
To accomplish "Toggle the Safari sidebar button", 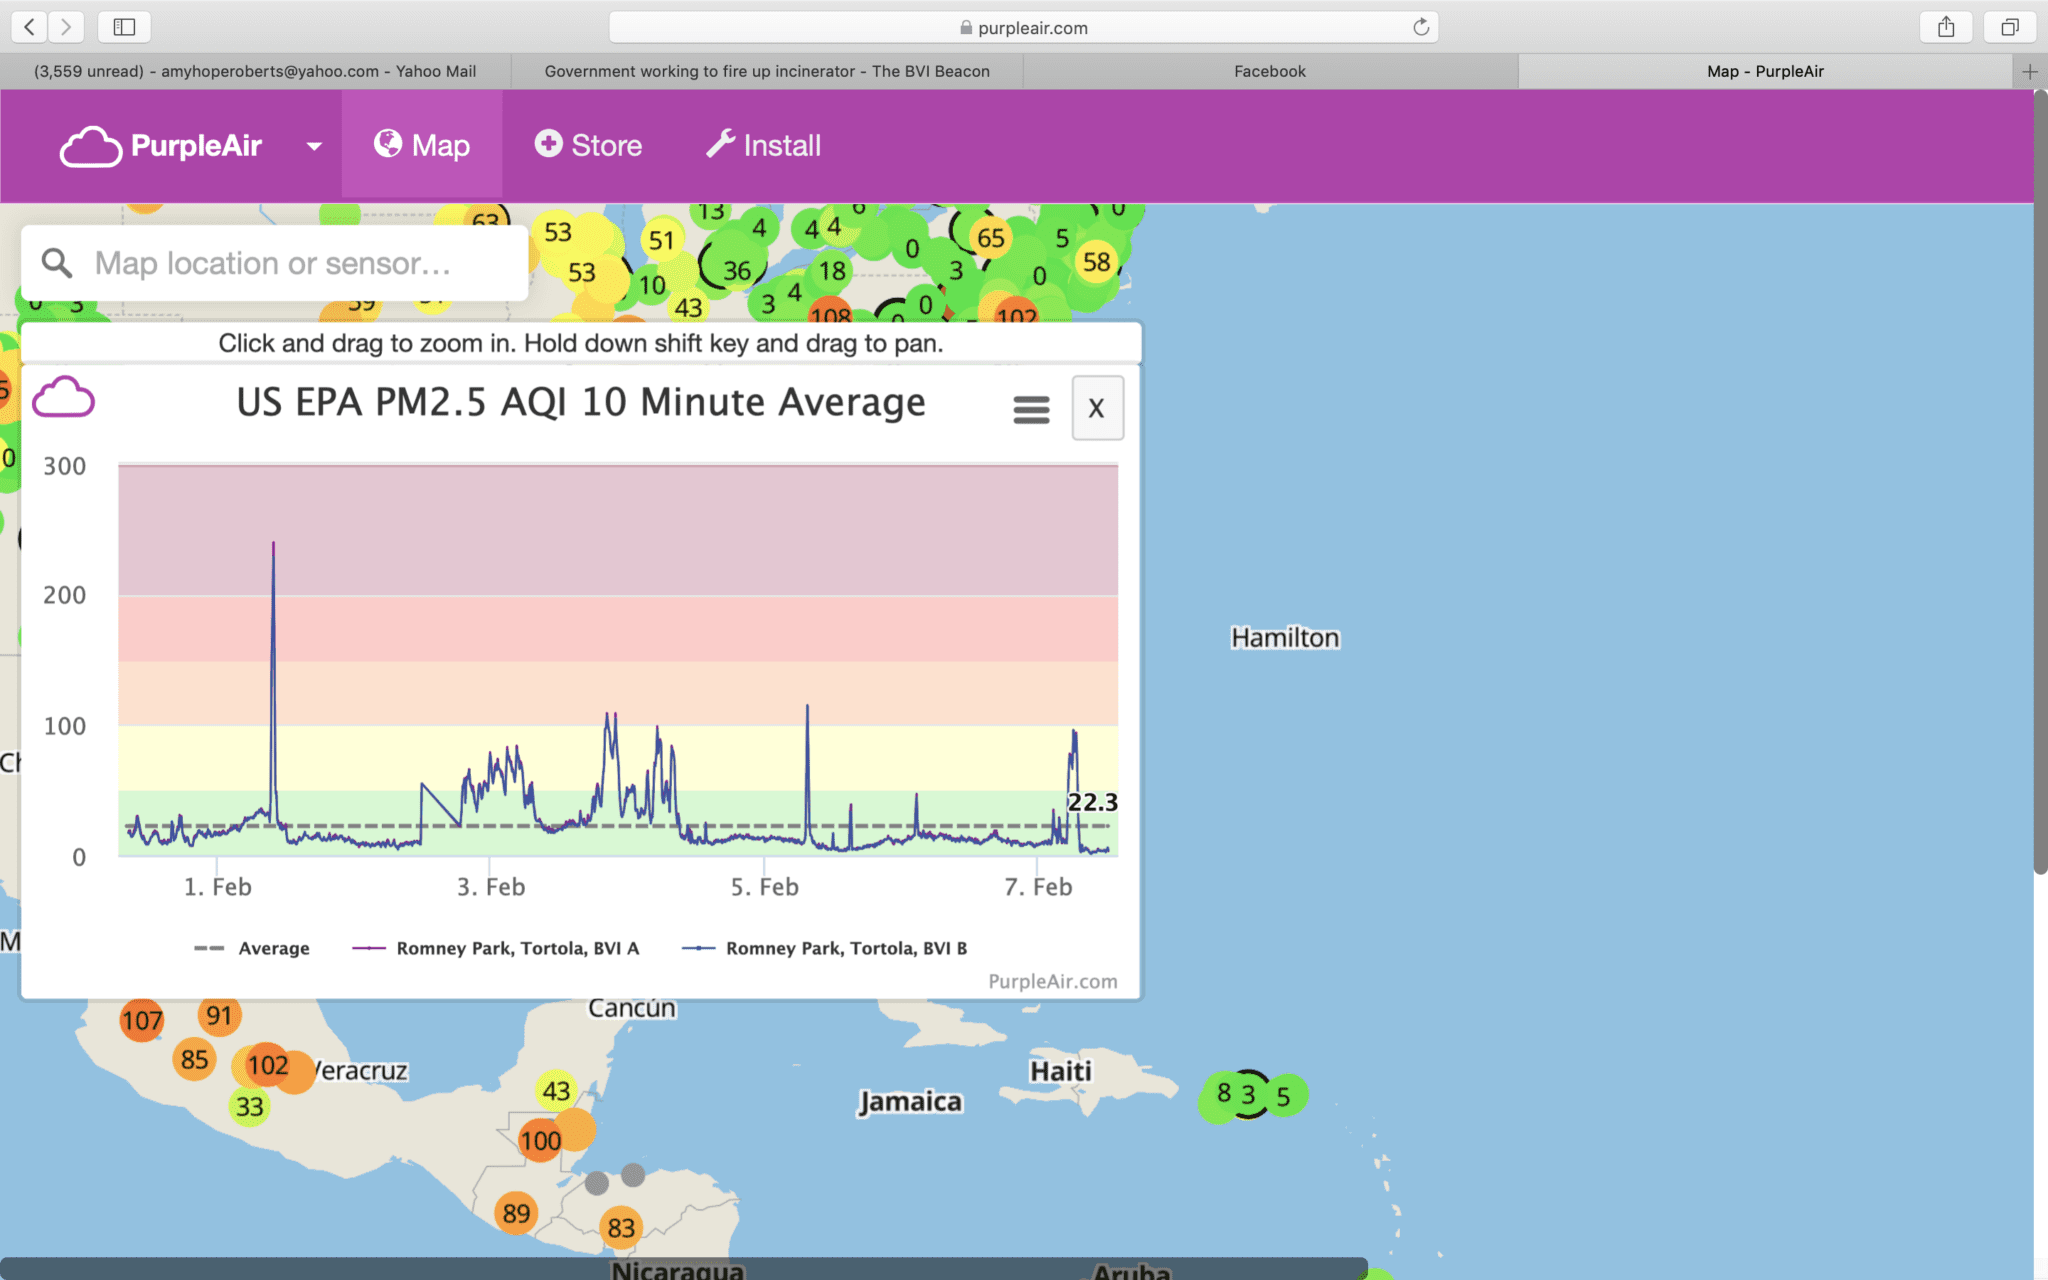I will point(124,27).
